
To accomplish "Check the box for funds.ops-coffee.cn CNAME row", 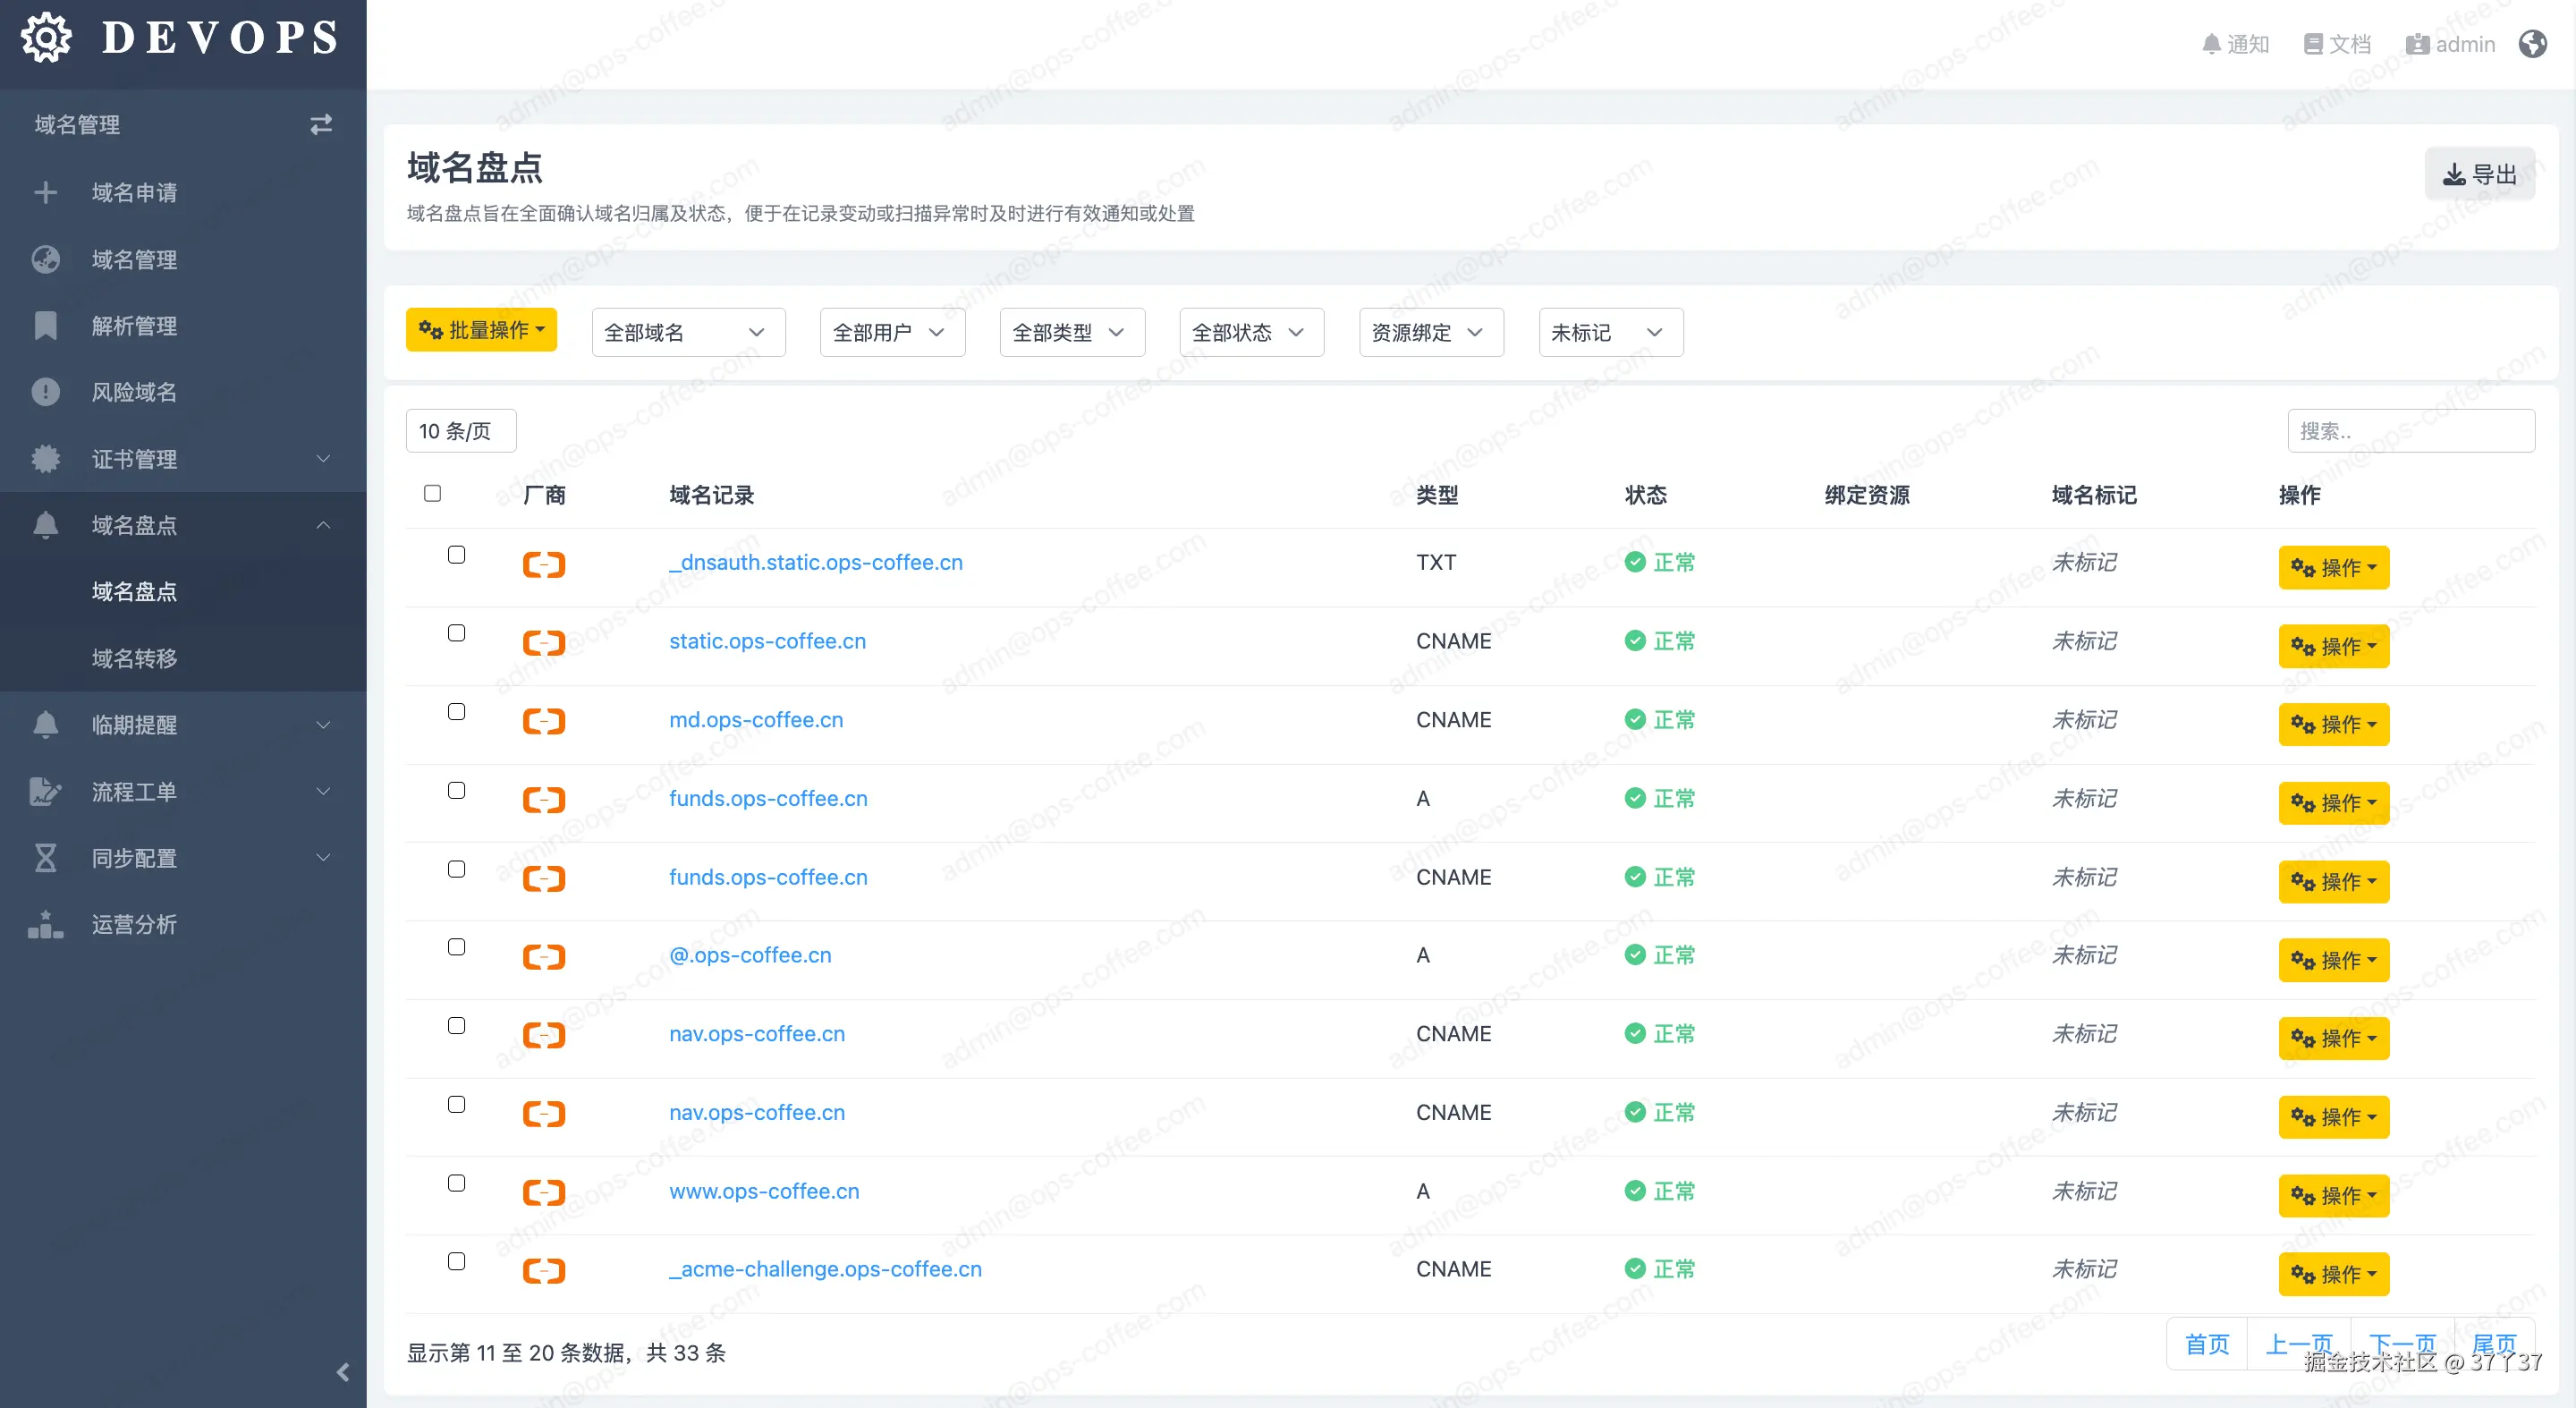I will tap(456, 869).
